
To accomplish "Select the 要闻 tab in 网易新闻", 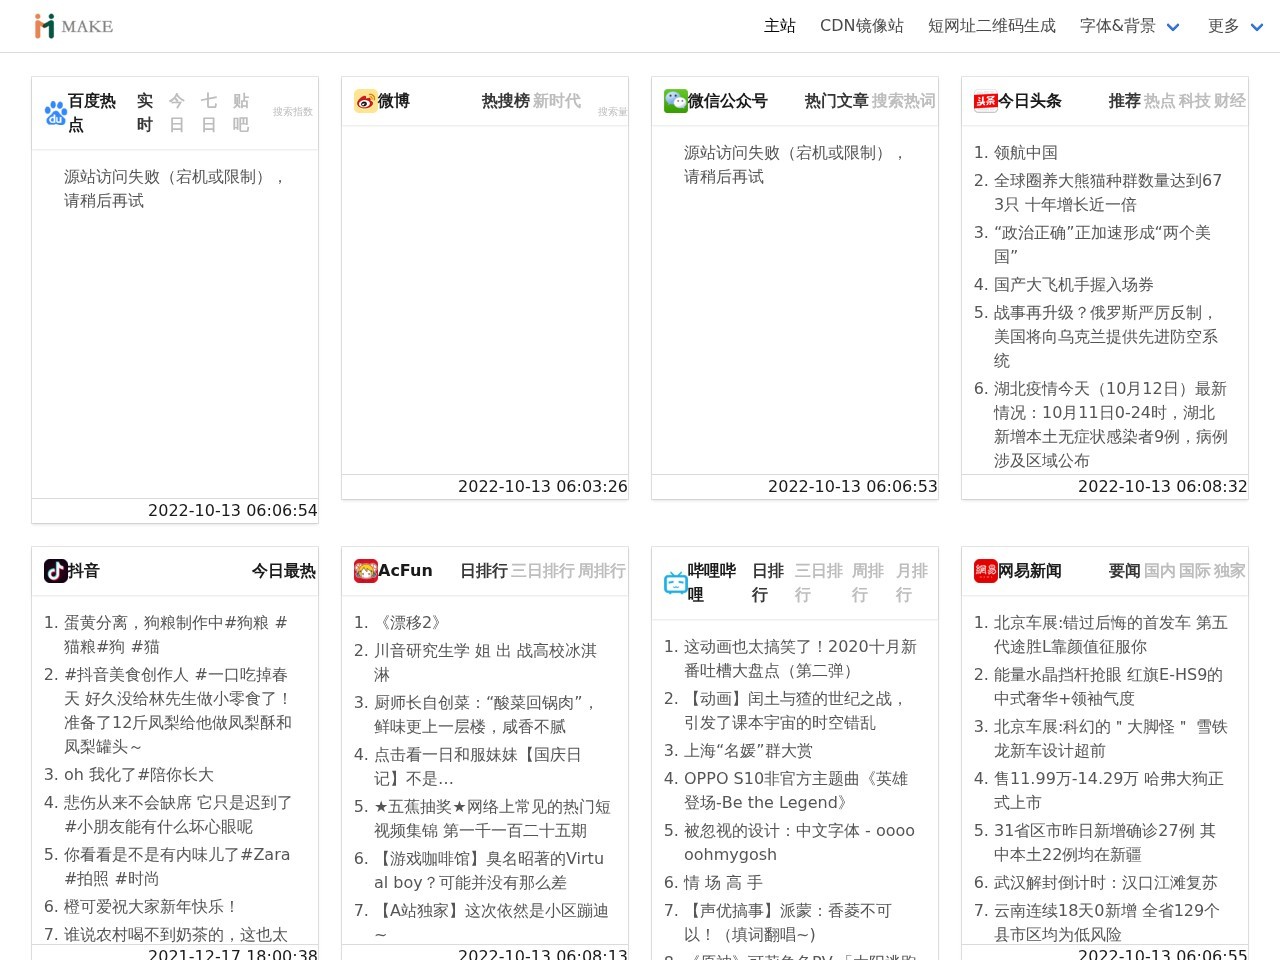I will click(x=1124, y=571).
